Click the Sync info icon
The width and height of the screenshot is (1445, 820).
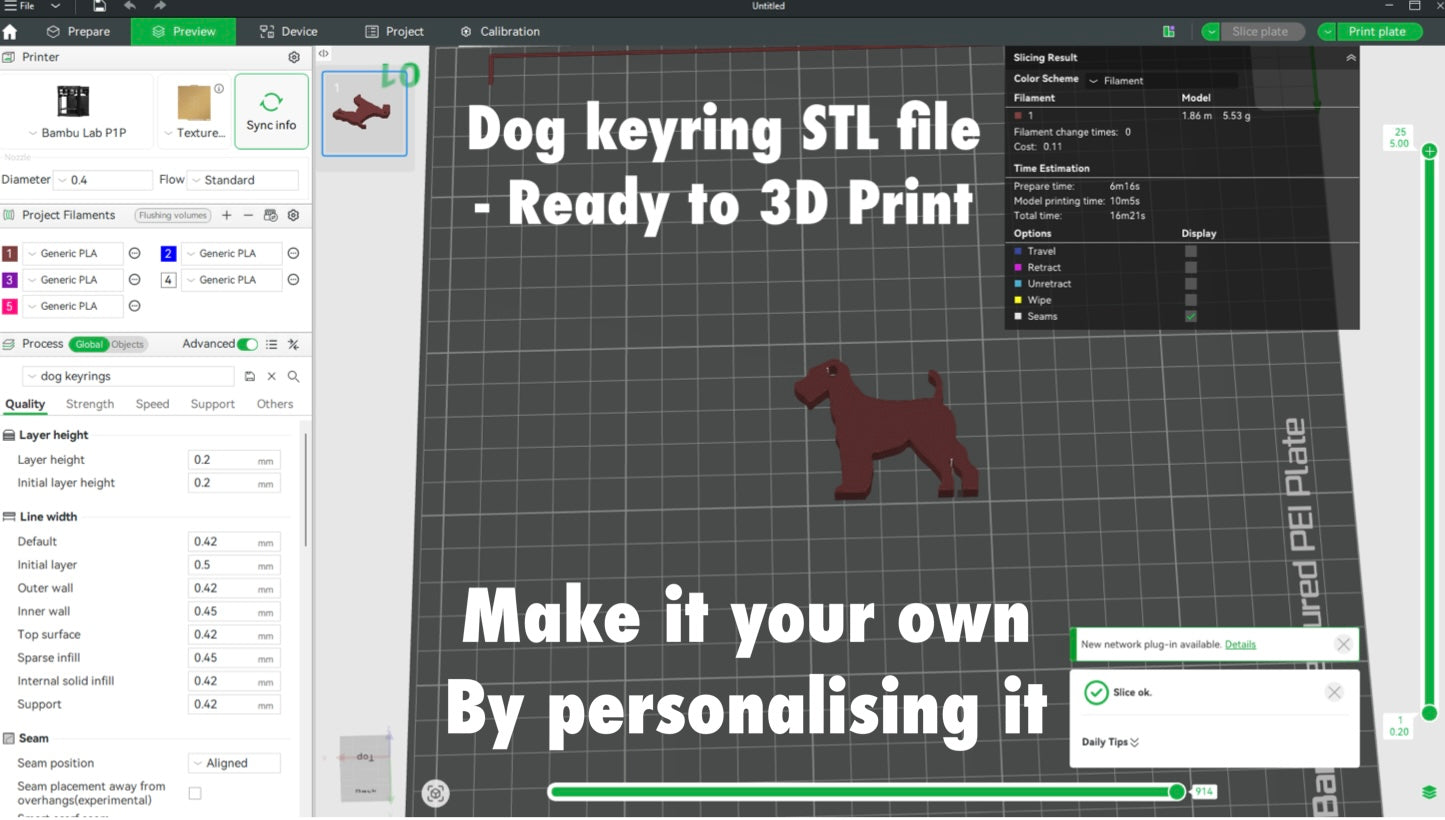pos(271,111)
